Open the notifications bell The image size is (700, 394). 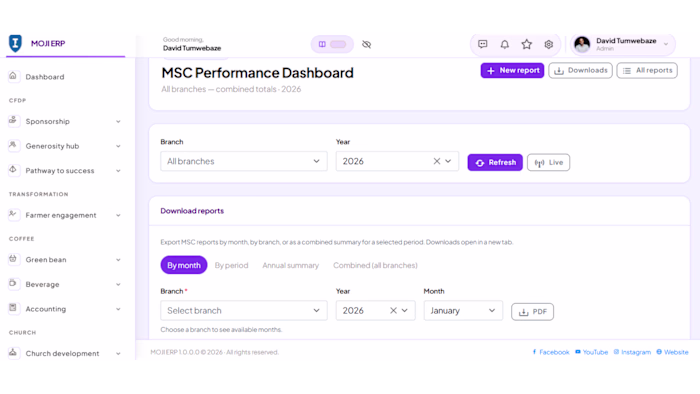click(x=504, y=44)
